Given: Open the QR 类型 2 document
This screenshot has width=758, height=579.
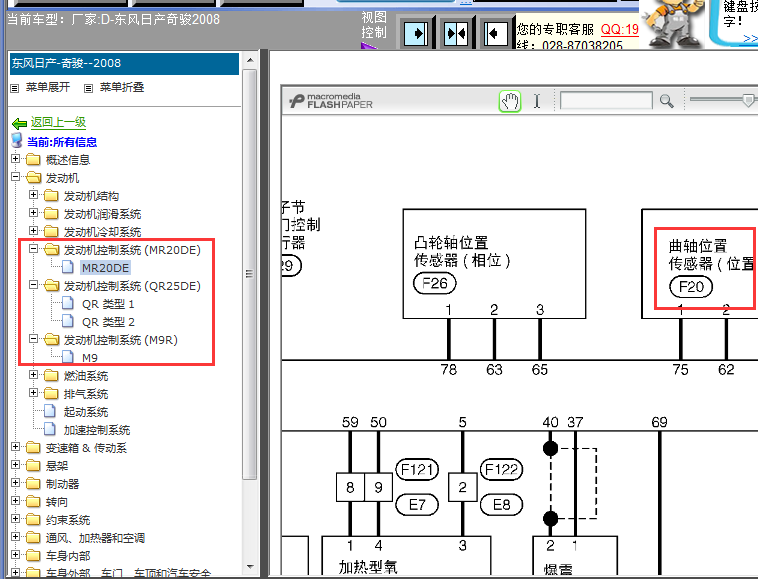Looking at the screenshot, I should click(108, 322).
